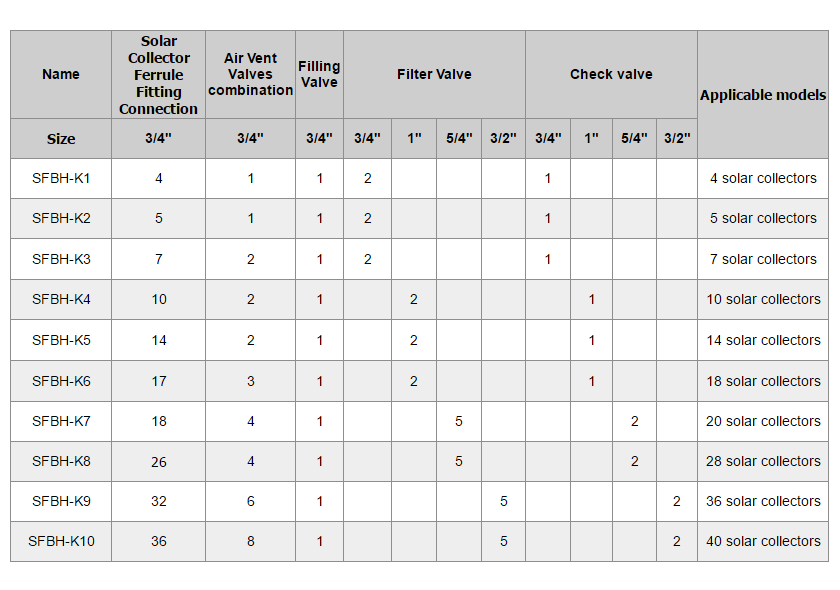
Task: Select the Size row label
Action: (61, 139)
